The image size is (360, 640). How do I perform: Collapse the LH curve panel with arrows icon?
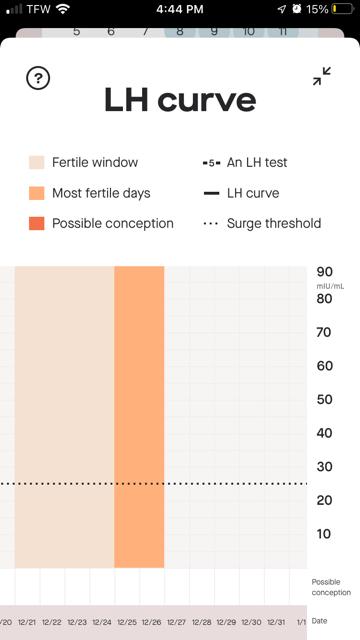[x=322, y=76]
